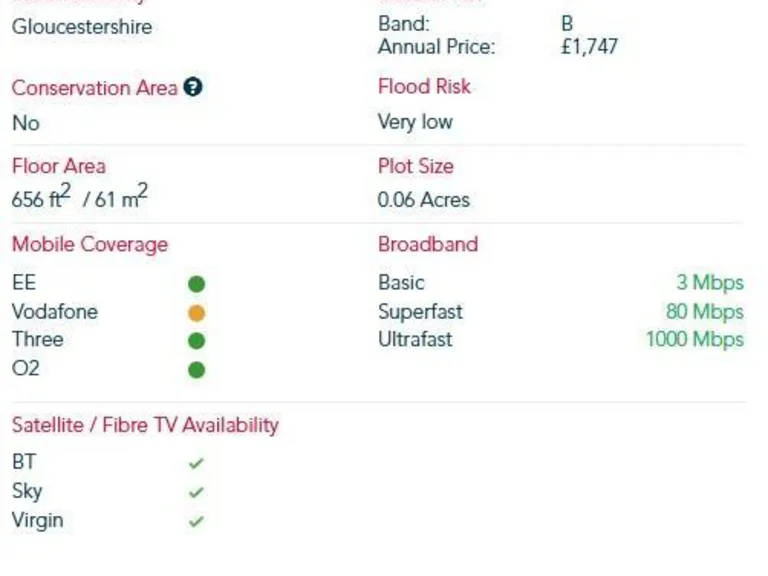Select the Sky availability checkmark
This screenshot has height=576, width=768.
pos(196,492)
